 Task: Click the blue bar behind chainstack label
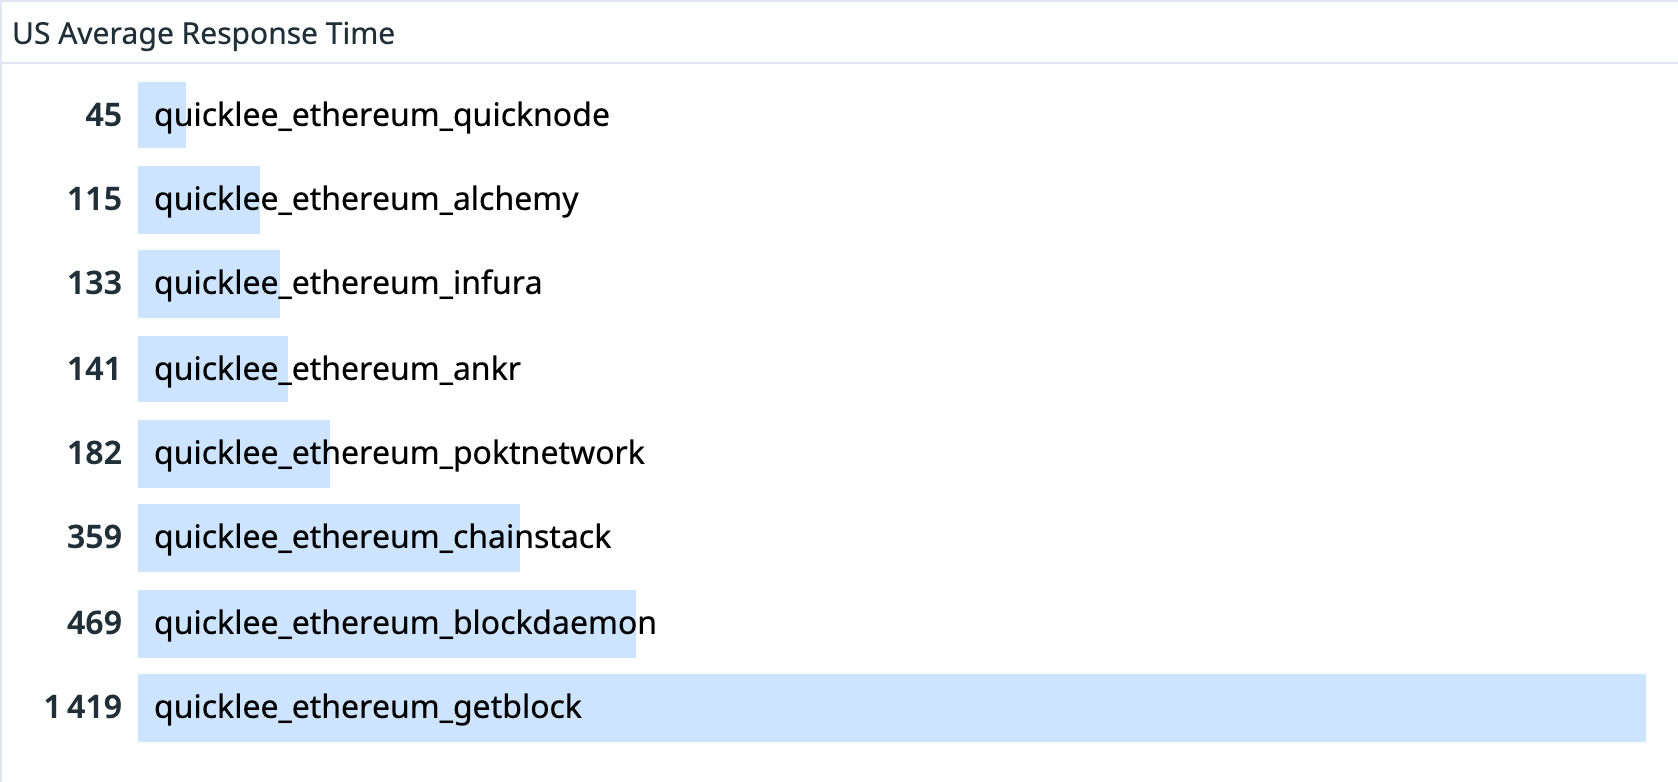point(329,538)
